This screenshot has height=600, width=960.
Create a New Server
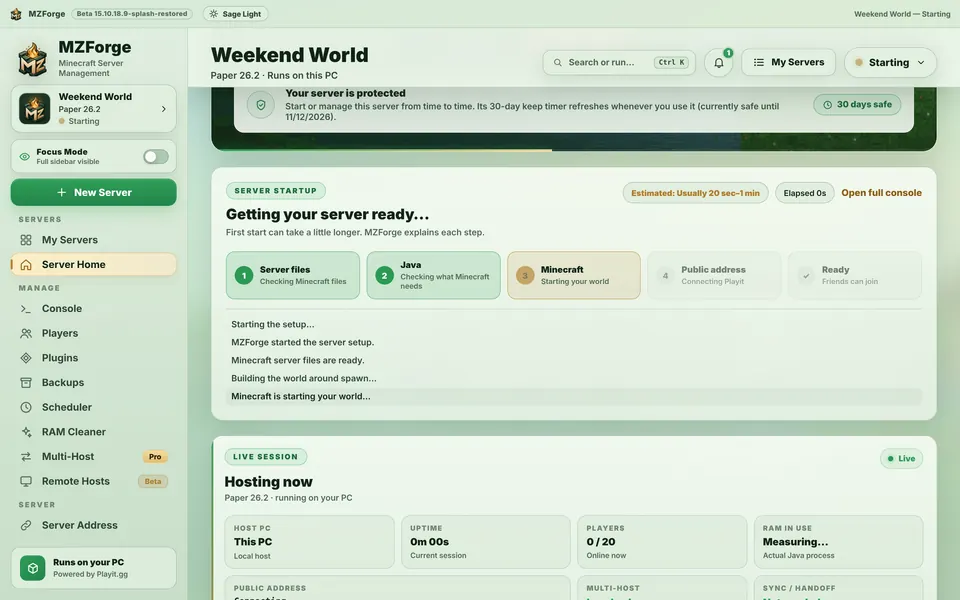click(x=94, y=192)
